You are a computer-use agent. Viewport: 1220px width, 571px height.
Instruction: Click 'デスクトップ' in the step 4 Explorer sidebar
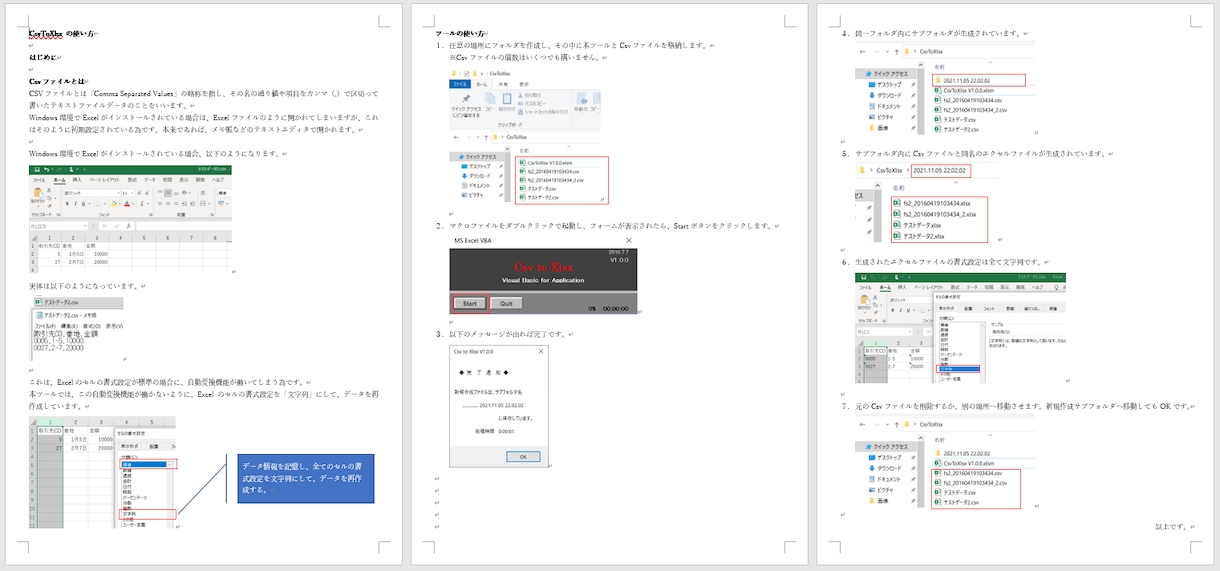pos(885,85)
